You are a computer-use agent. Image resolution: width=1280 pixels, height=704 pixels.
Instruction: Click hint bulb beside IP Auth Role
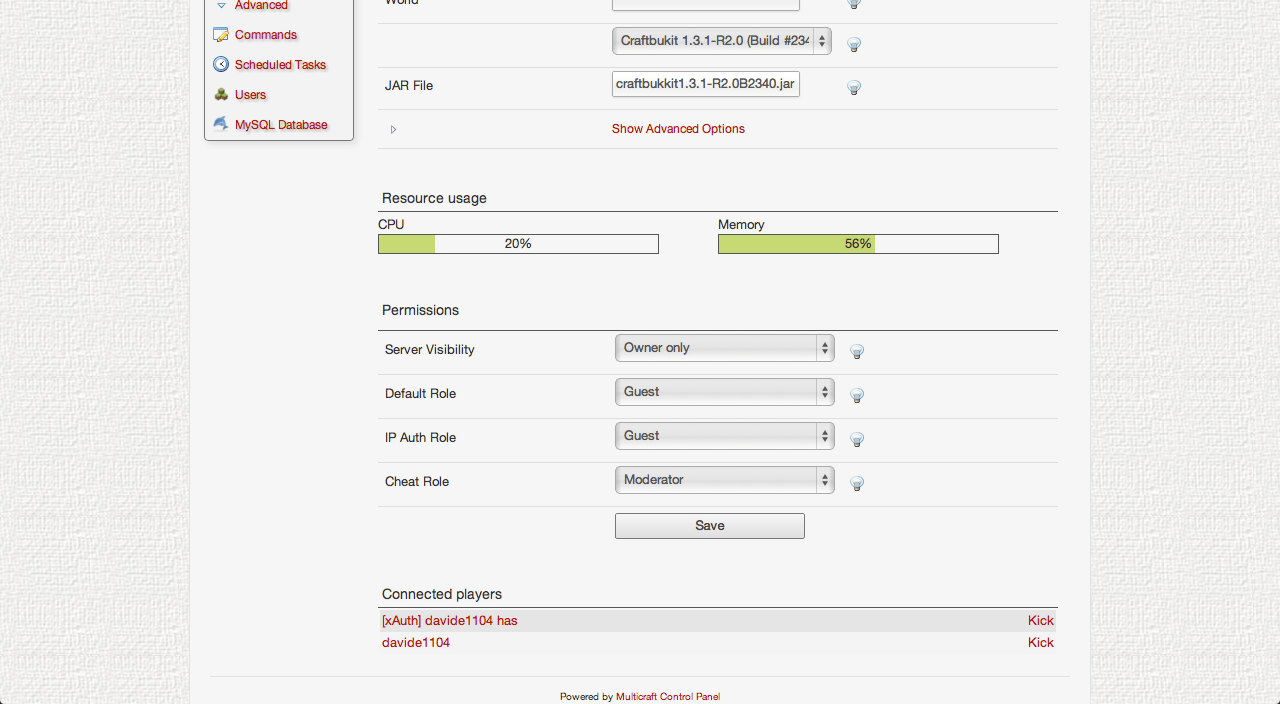tap(857, 439)
